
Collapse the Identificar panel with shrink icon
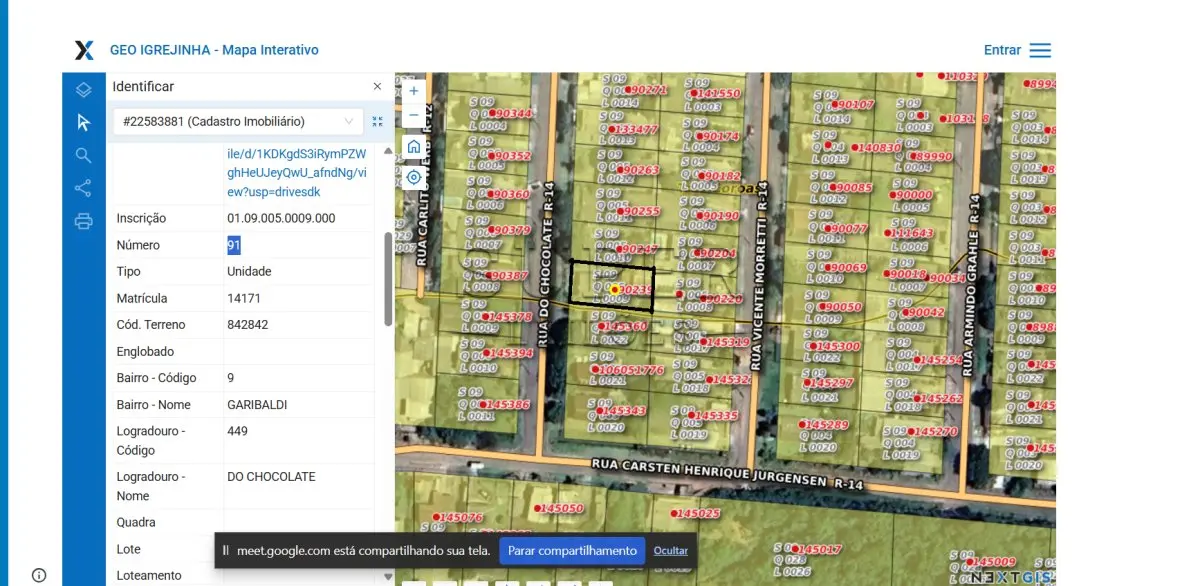(377, 121)
